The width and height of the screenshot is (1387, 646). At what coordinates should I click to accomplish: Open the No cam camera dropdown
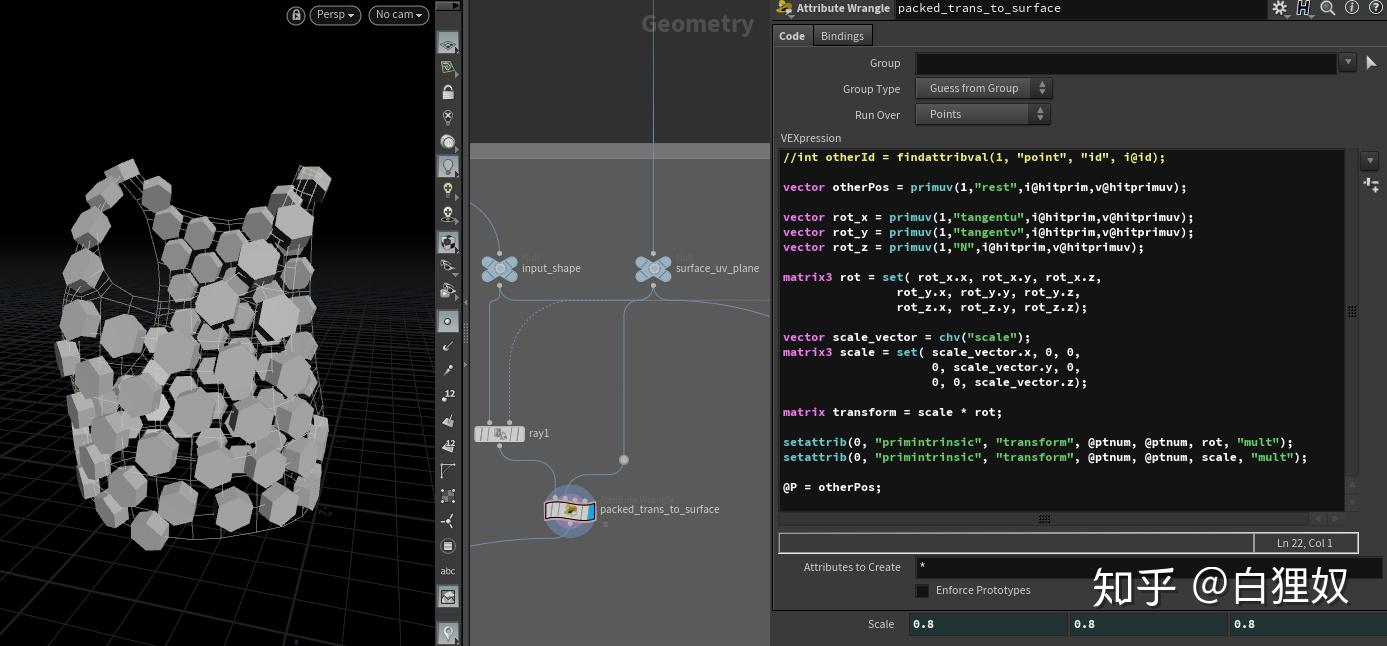point(399,15)
